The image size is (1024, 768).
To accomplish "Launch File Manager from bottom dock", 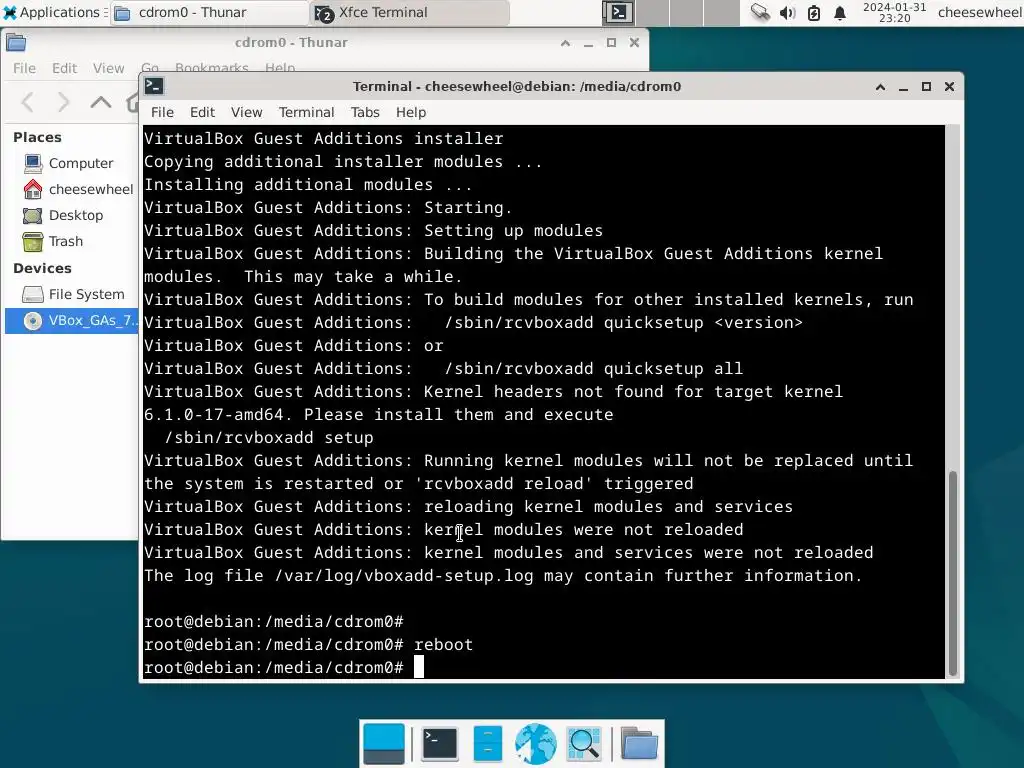I will click(488, 743).
